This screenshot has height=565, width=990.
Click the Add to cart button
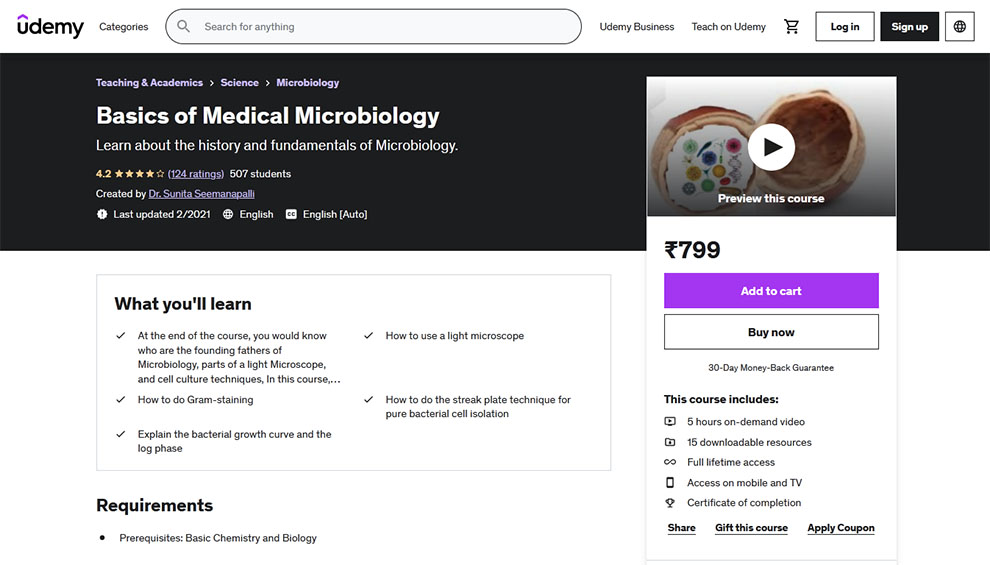(x=771, y=291)
